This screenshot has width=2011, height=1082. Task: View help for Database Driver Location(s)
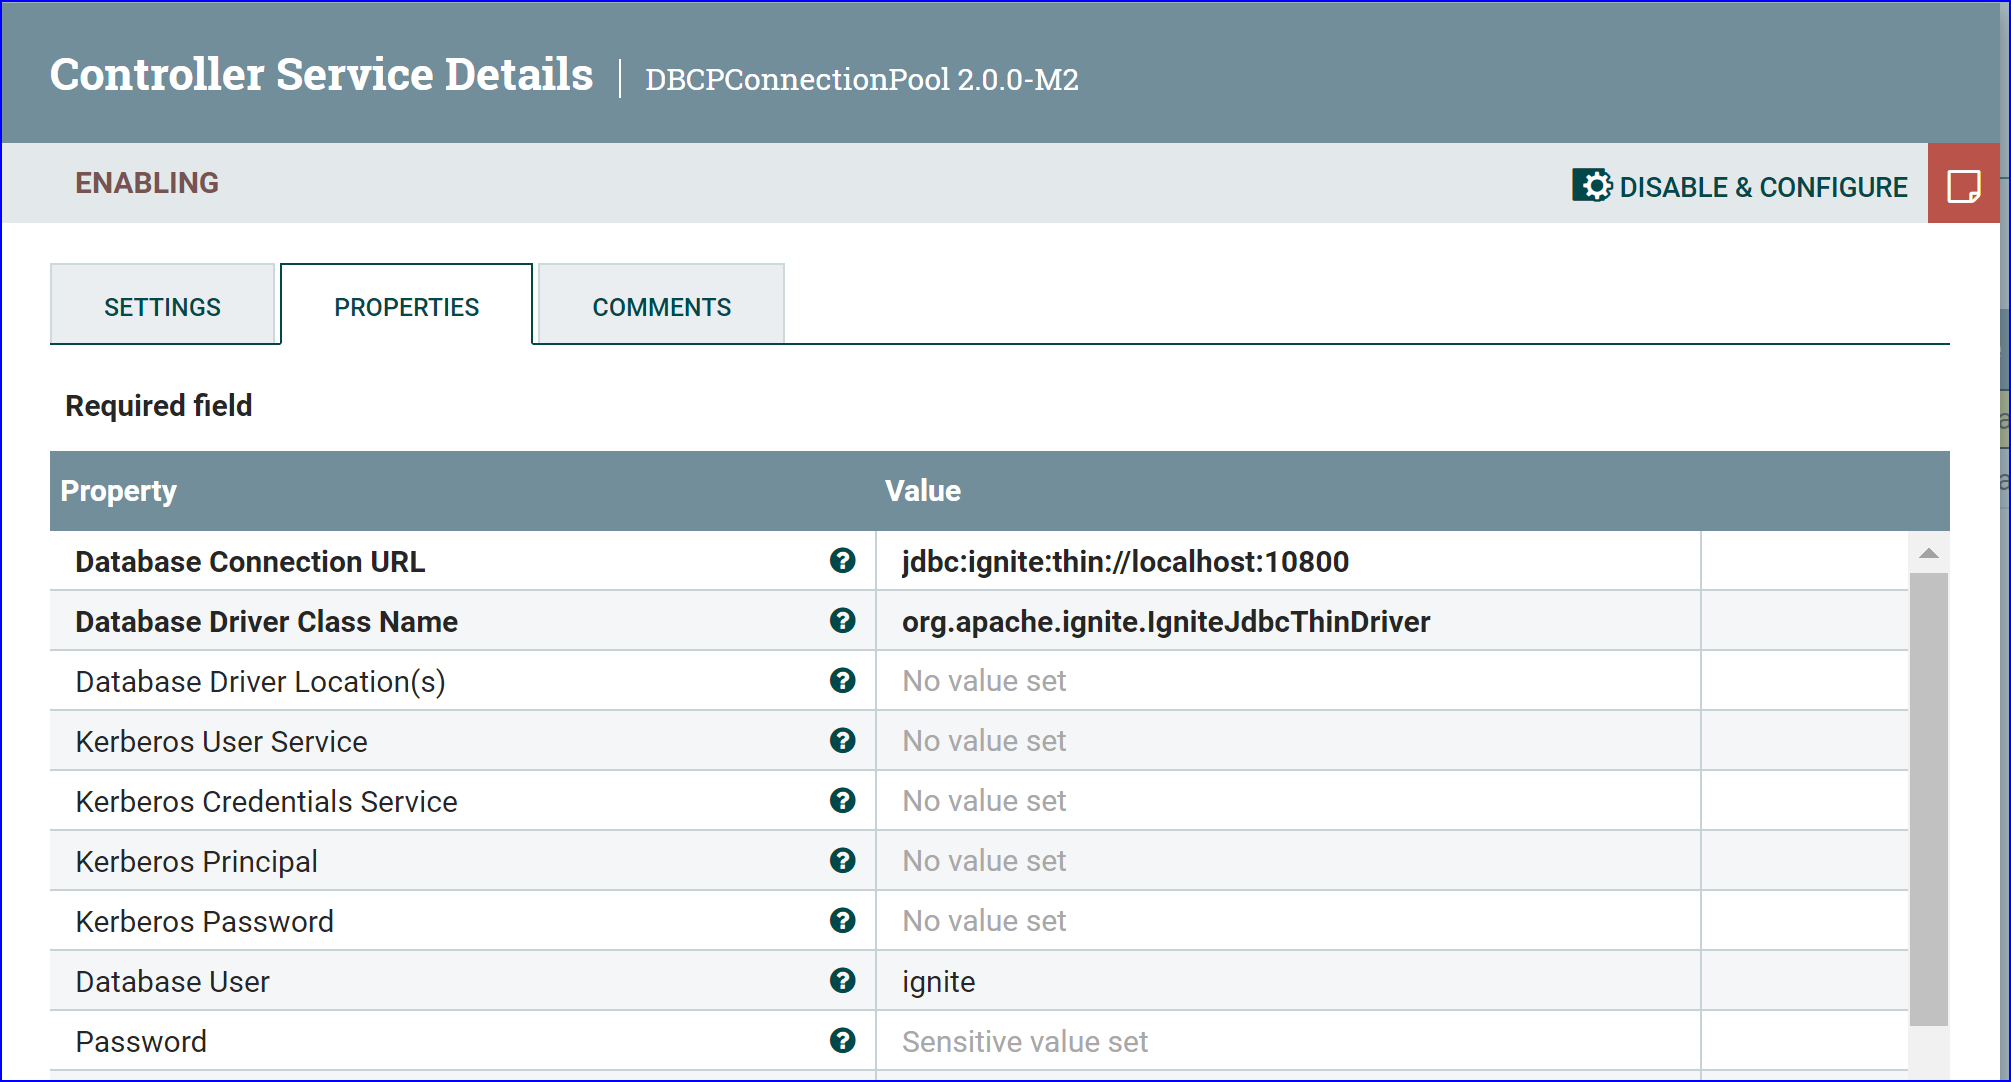click(x=843, y=681)
